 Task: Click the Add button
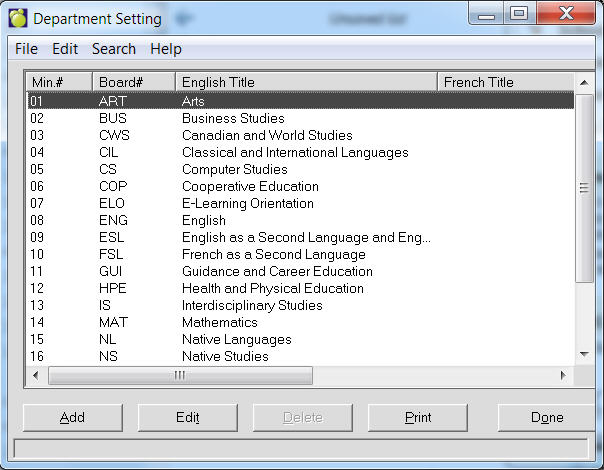pyautogui.click(x=72, y=418)
